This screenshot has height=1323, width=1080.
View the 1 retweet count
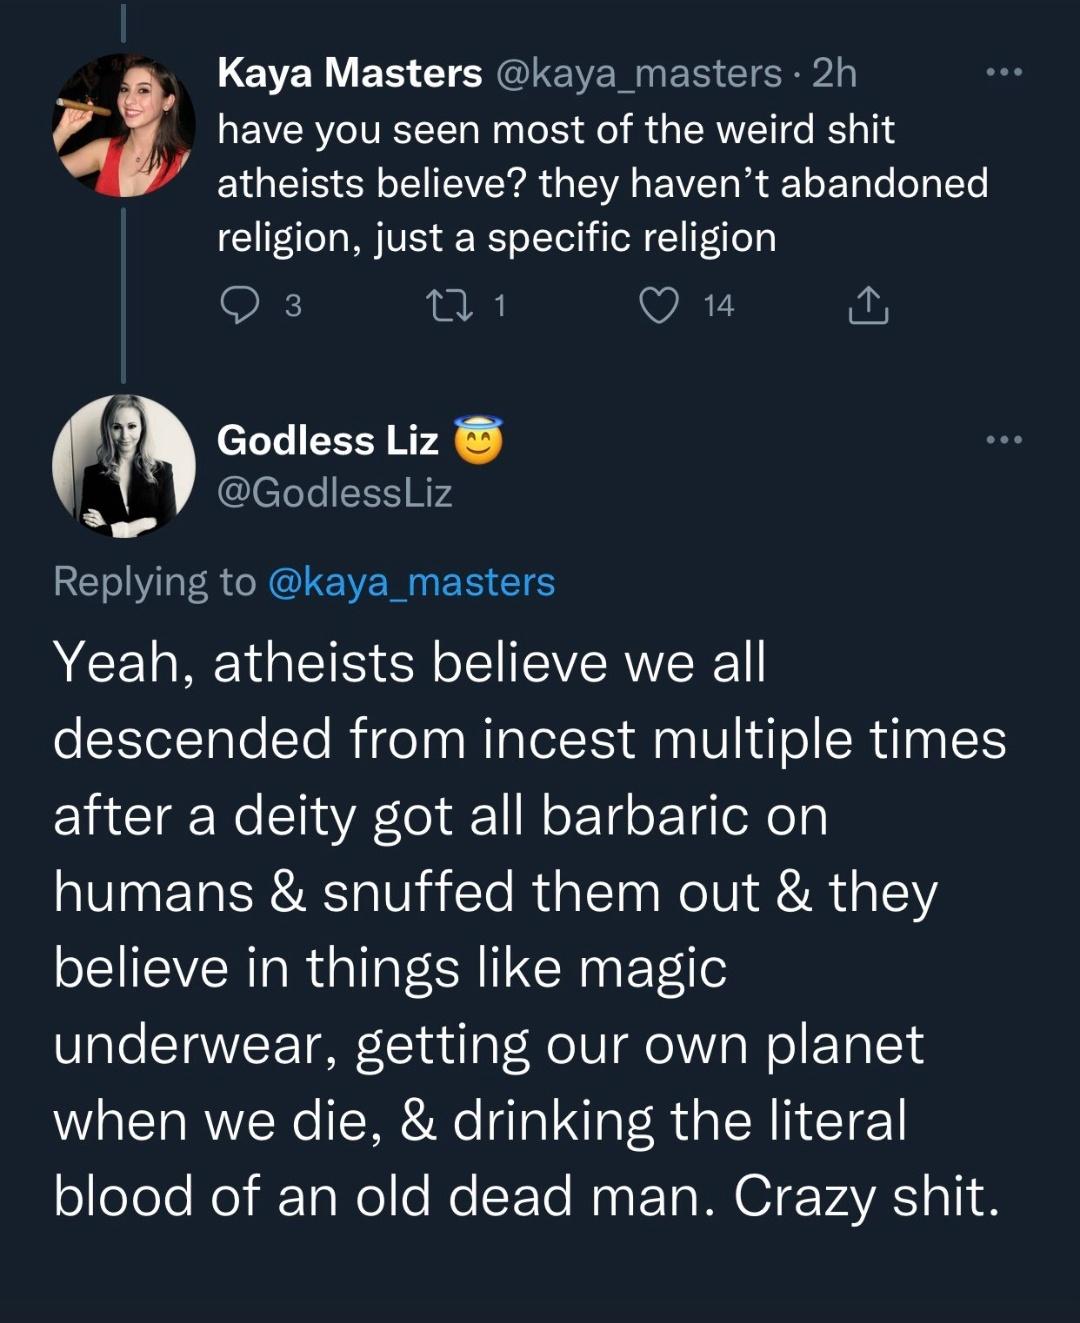tap(499, 305)
